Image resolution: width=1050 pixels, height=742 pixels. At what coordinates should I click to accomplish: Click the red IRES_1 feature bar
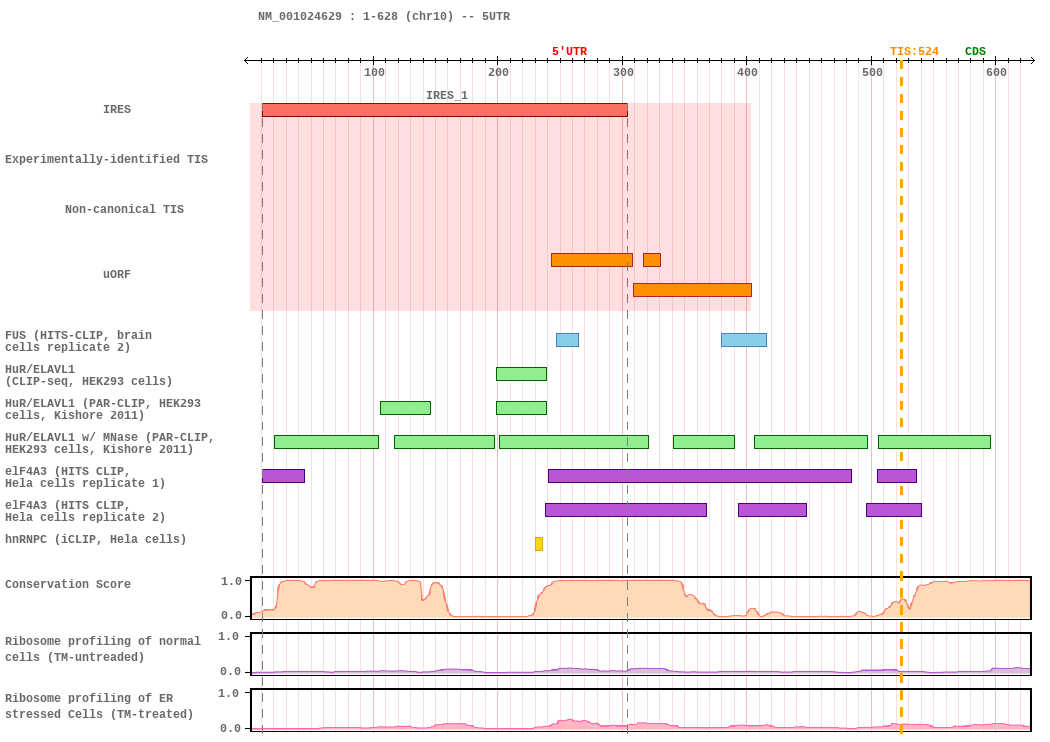coord(445,110)
